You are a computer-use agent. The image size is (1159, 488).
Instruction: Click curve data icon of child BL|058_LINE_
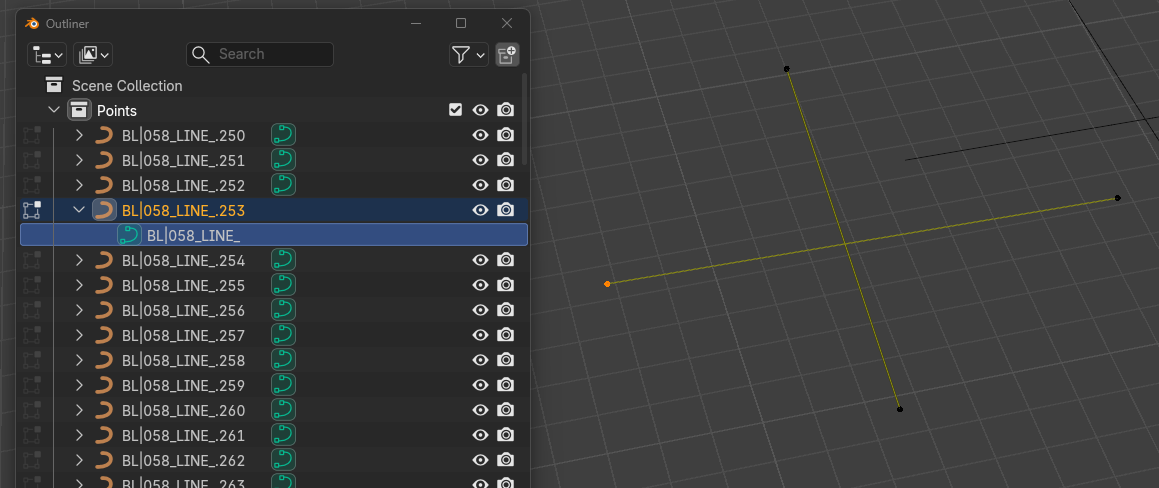pos(129,235)
